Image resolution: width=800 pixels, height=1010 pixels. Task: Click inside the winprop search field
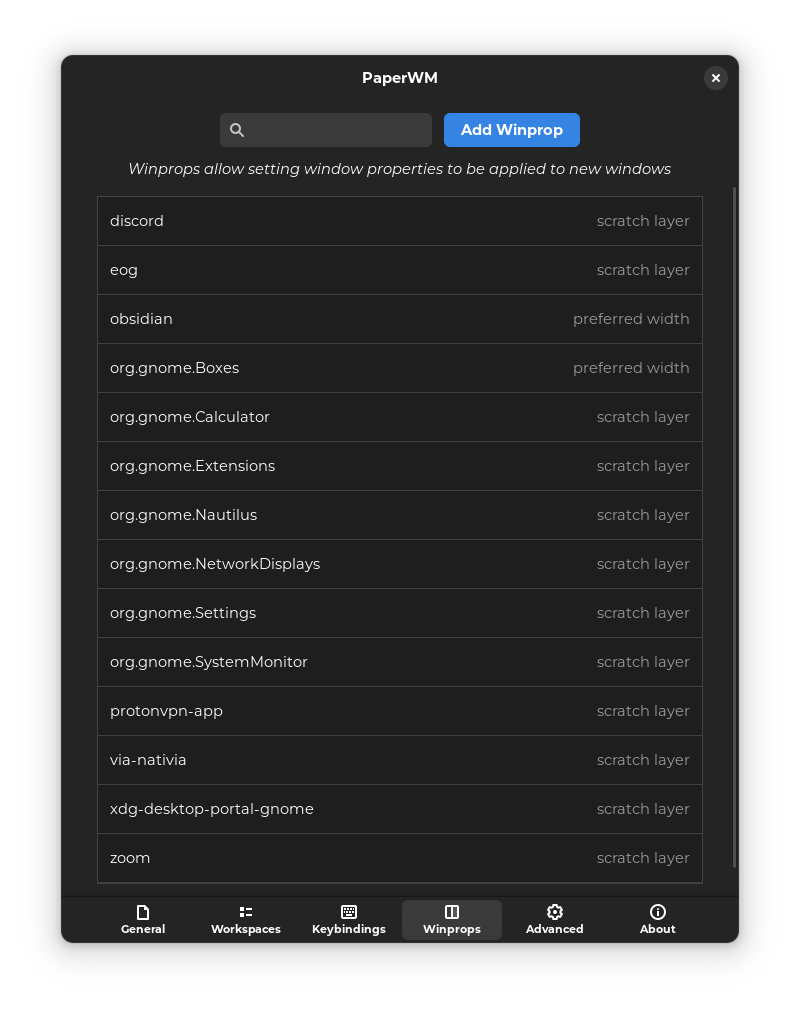(325, 130)
